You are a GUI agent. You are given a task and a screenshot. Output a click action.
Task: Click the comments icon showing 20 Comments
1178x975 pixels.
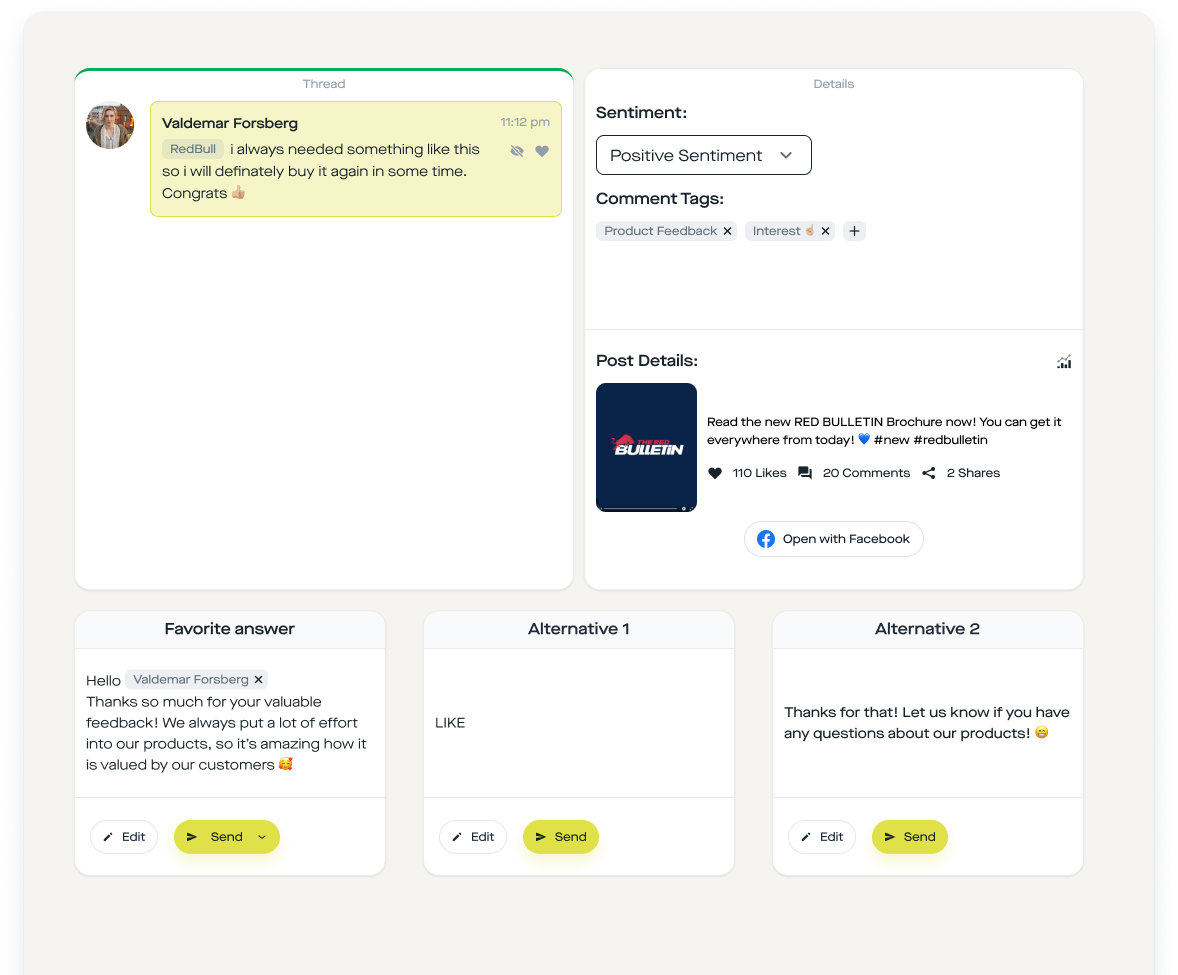click(x=805, y=472)
